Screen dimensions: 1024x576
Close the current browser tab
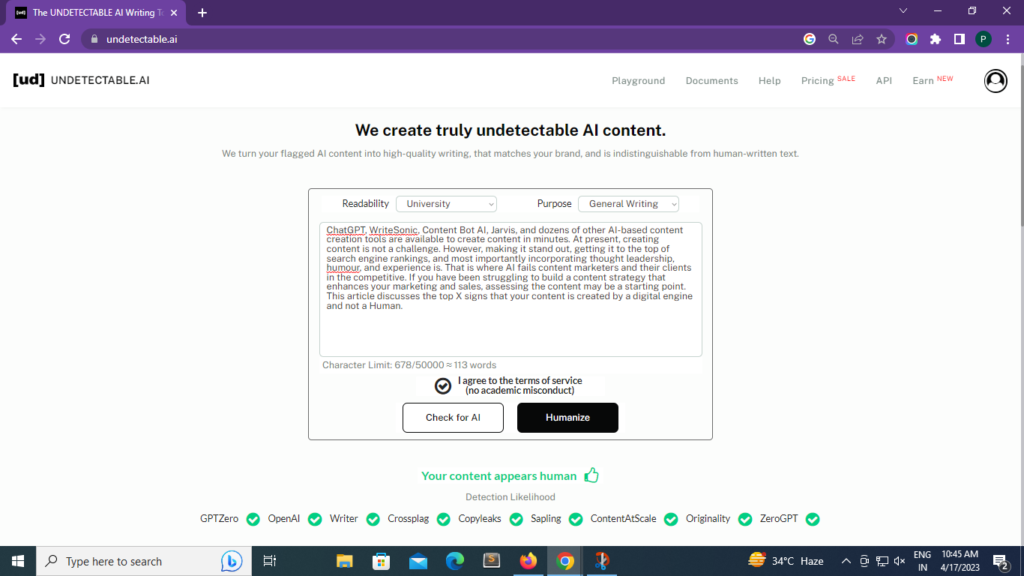(x=174, y=12)
